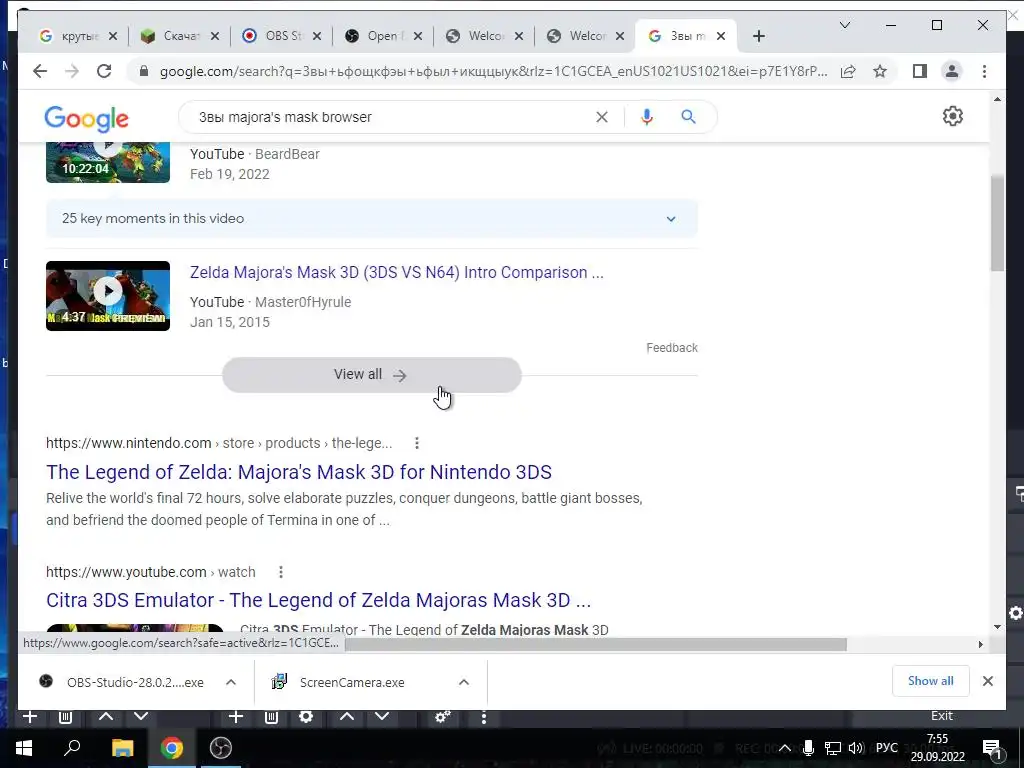Clear the search box with the X
1024x768 pixels.
[x=601, y=117]
